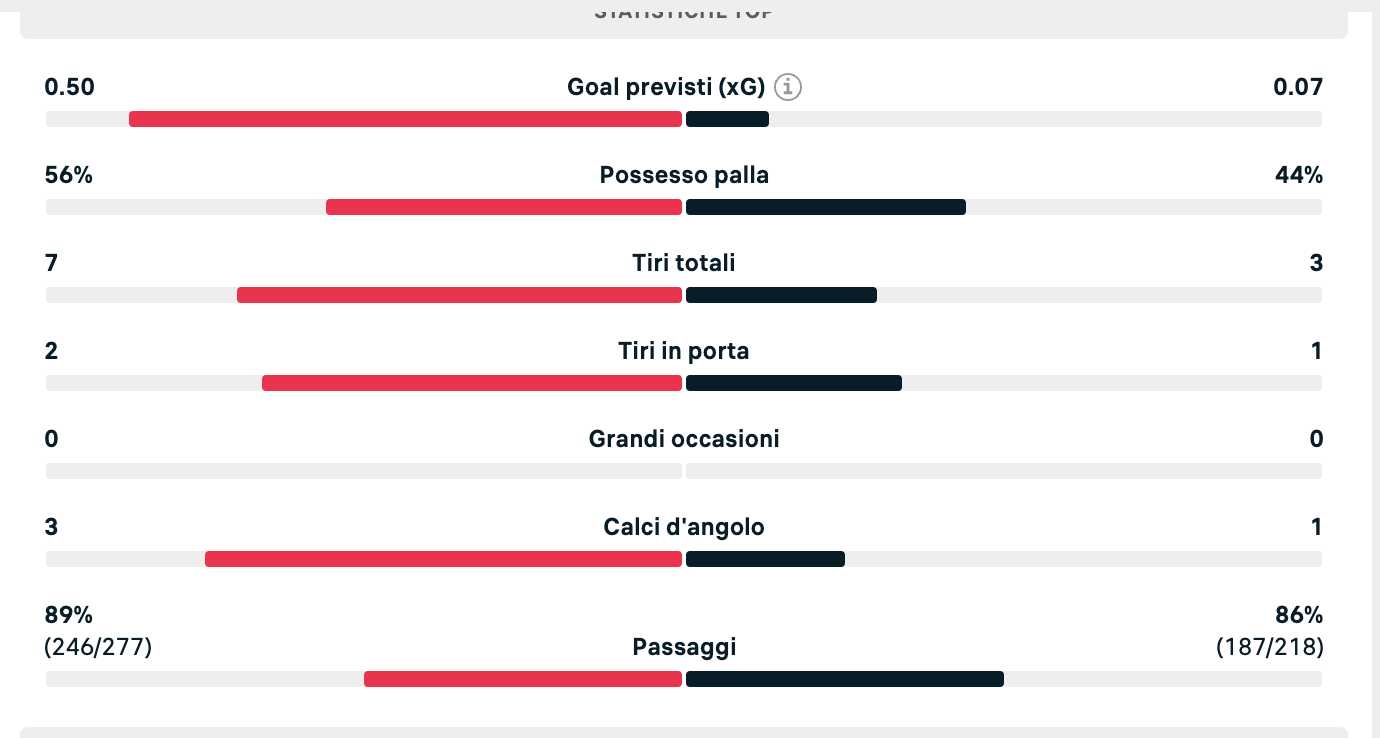
Task: Open the Passaggi stat label
Action: click(684, 647)
